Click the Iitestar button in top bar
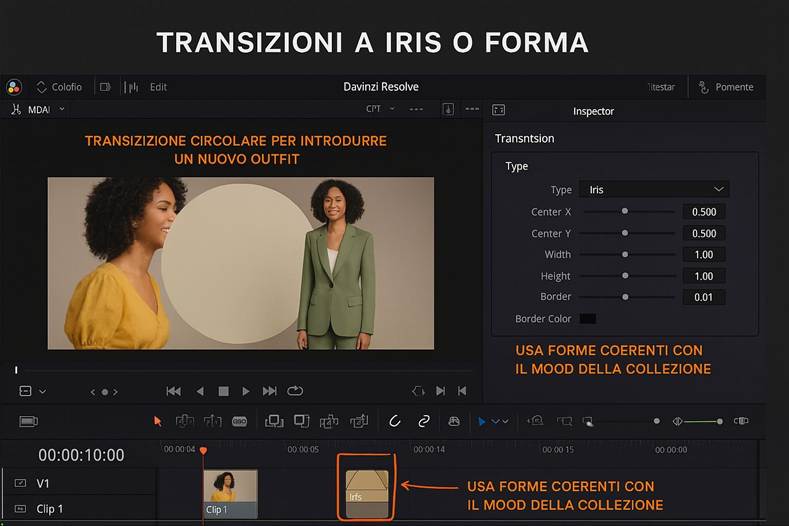The width and height of the screenshot is (789, 526). (x=661, y=87)
